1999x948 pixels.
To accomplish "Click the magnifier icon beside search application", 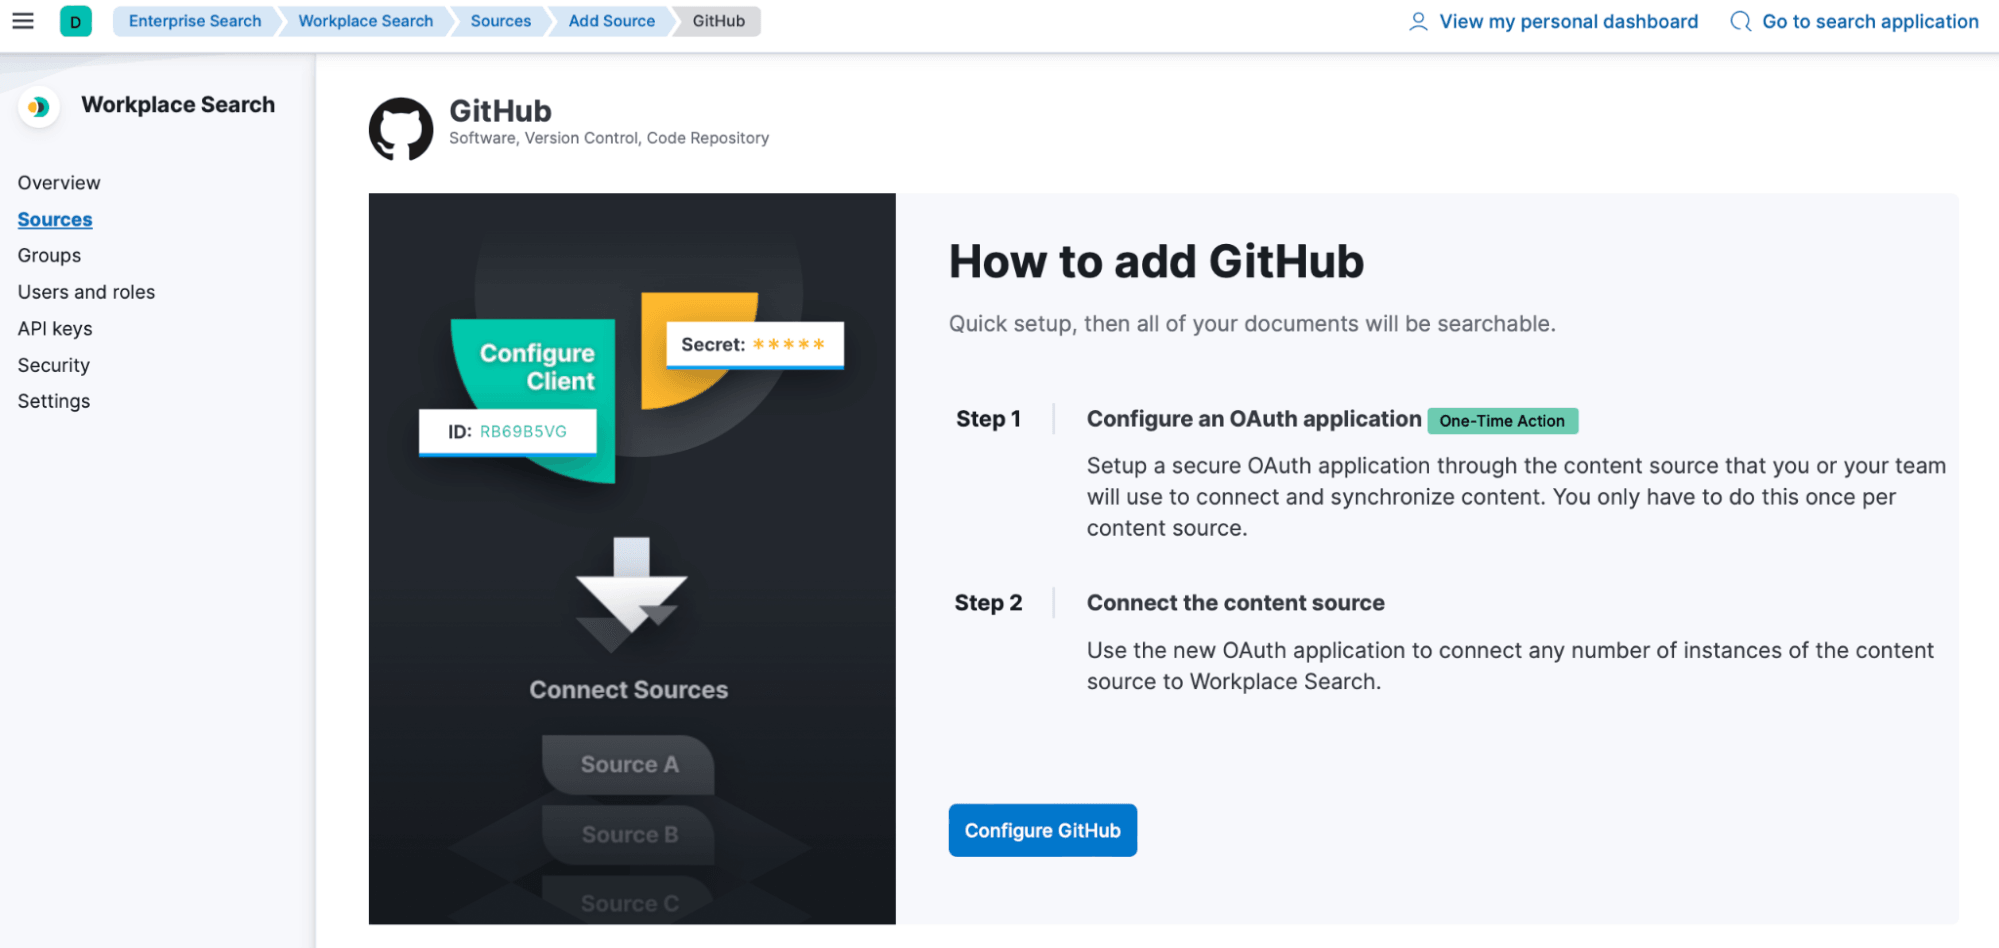I will pyautogui.click(x=1741, y=21).
